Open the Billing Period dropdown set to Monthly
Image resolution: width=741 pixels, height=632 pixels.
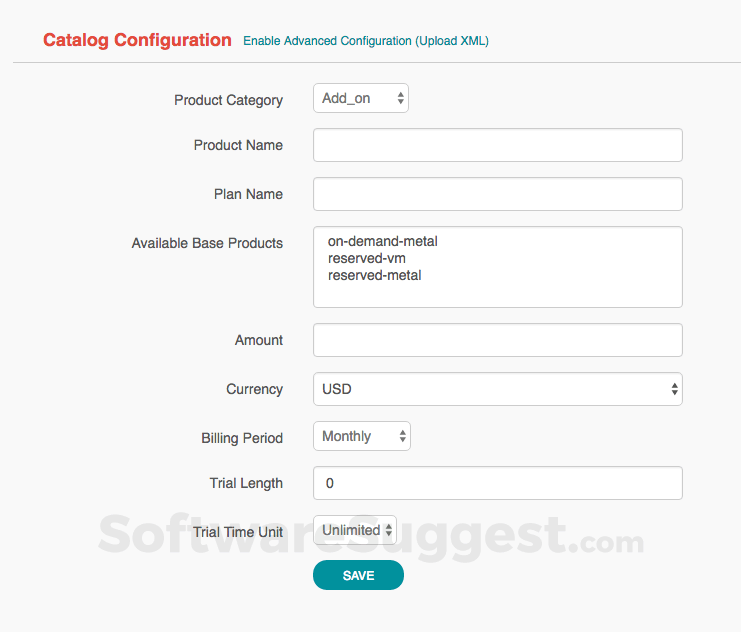pos(361,436)
